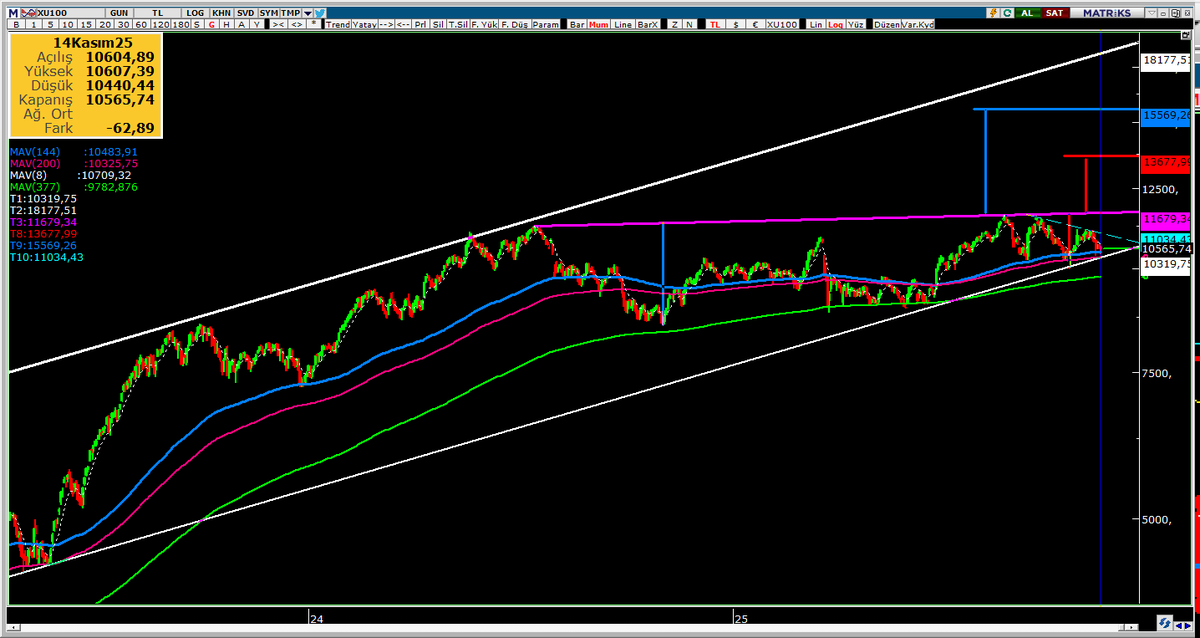Select the 60-minute period button
Image resolution: width=1200 pixels, height=638 pixels.
pos(140,24)
